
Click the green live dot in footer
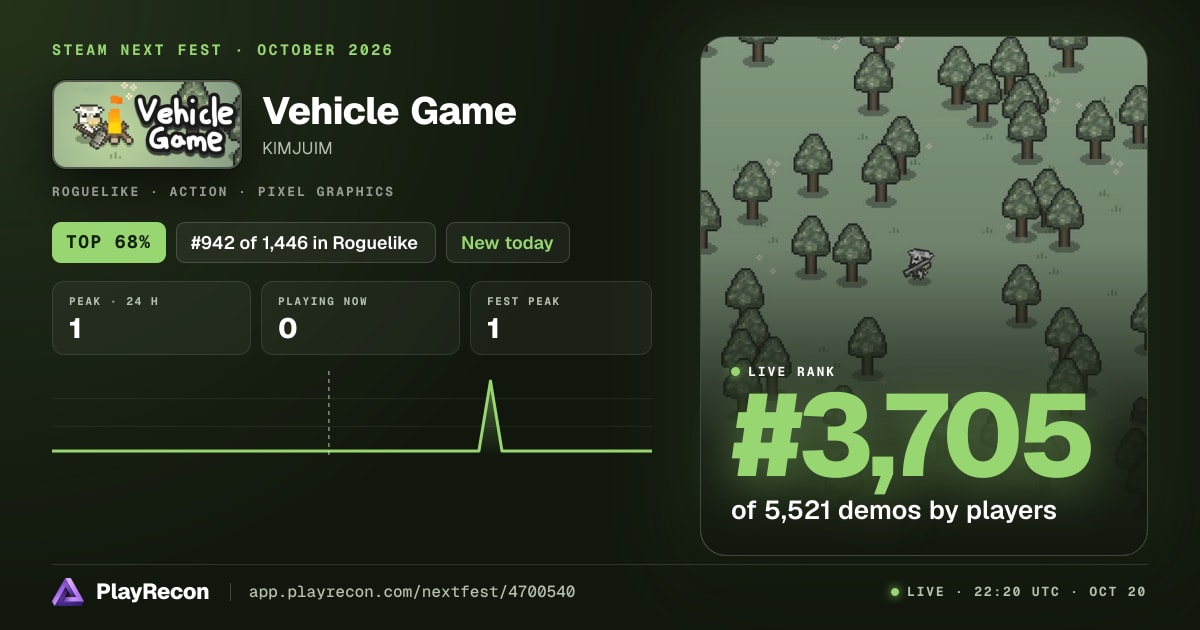(895, 592)
